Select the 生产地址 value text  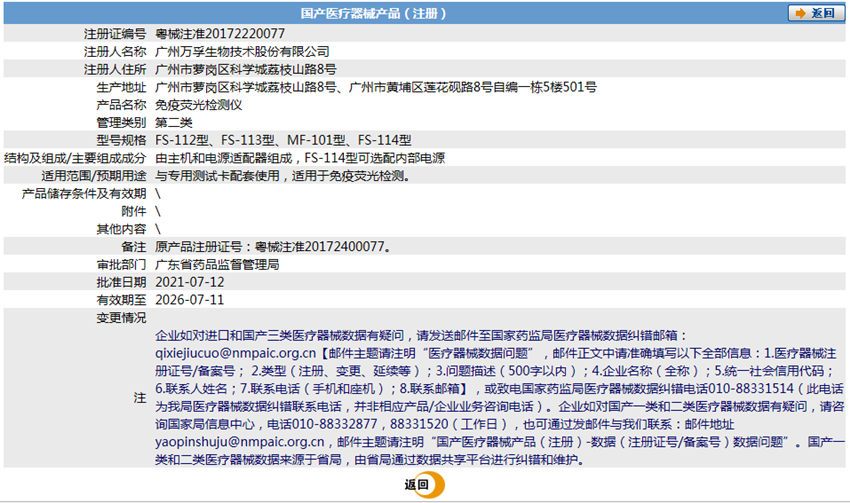tap(376, 87)
